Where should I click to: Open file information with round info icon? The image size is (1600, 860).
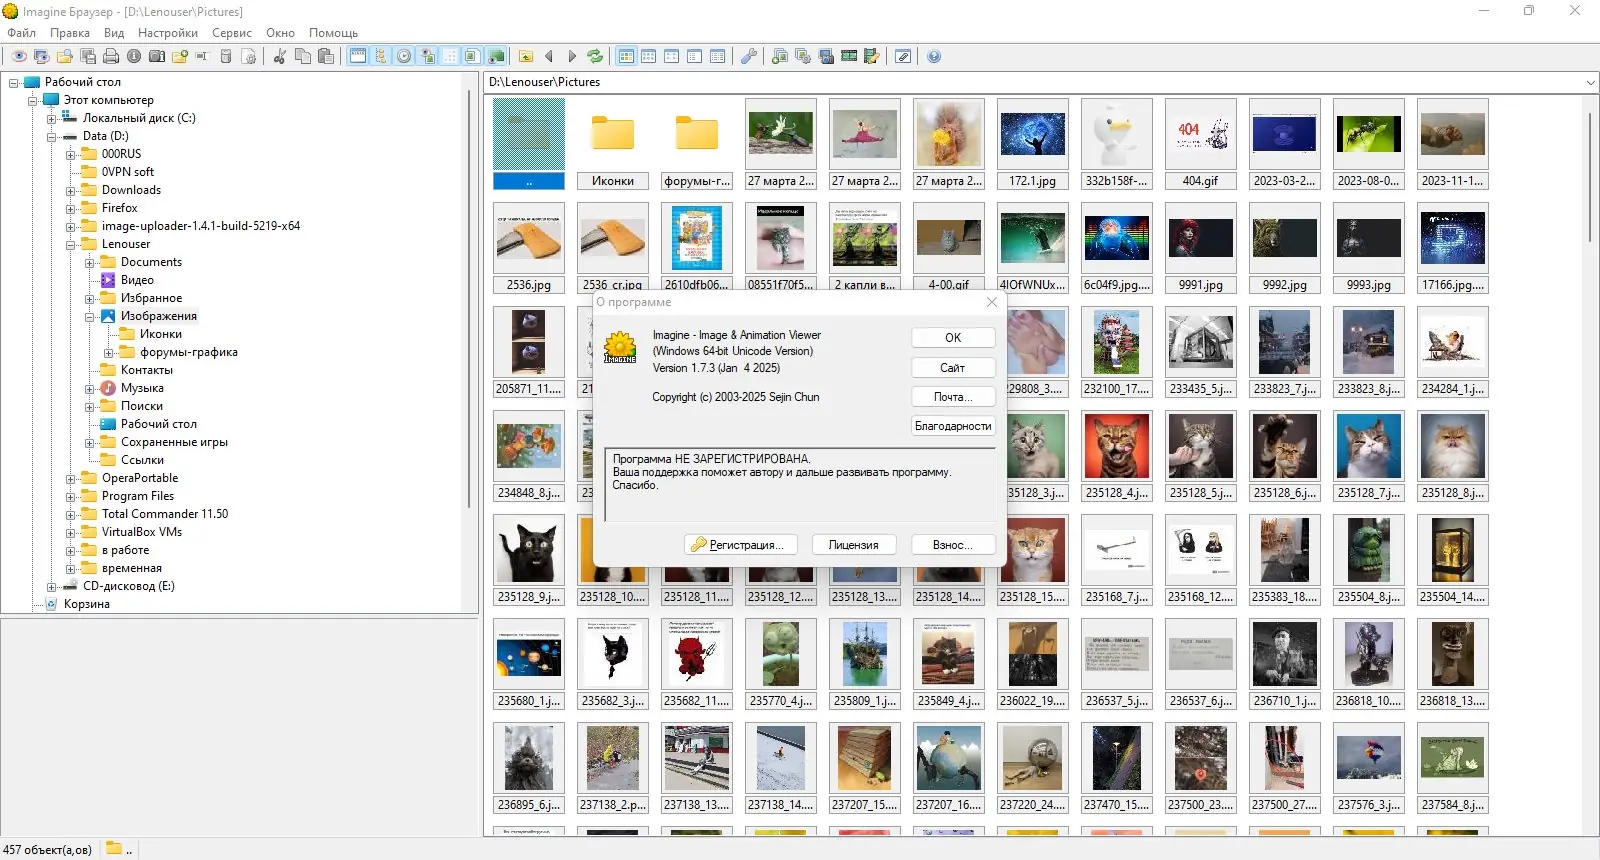(x=133, y=56)
